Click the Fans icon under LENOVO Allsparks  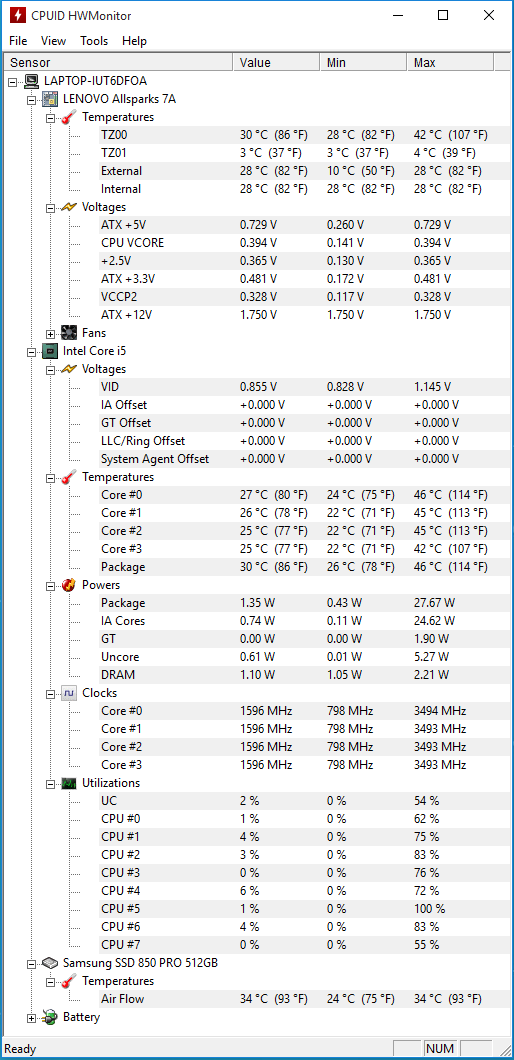coord(68,333)
